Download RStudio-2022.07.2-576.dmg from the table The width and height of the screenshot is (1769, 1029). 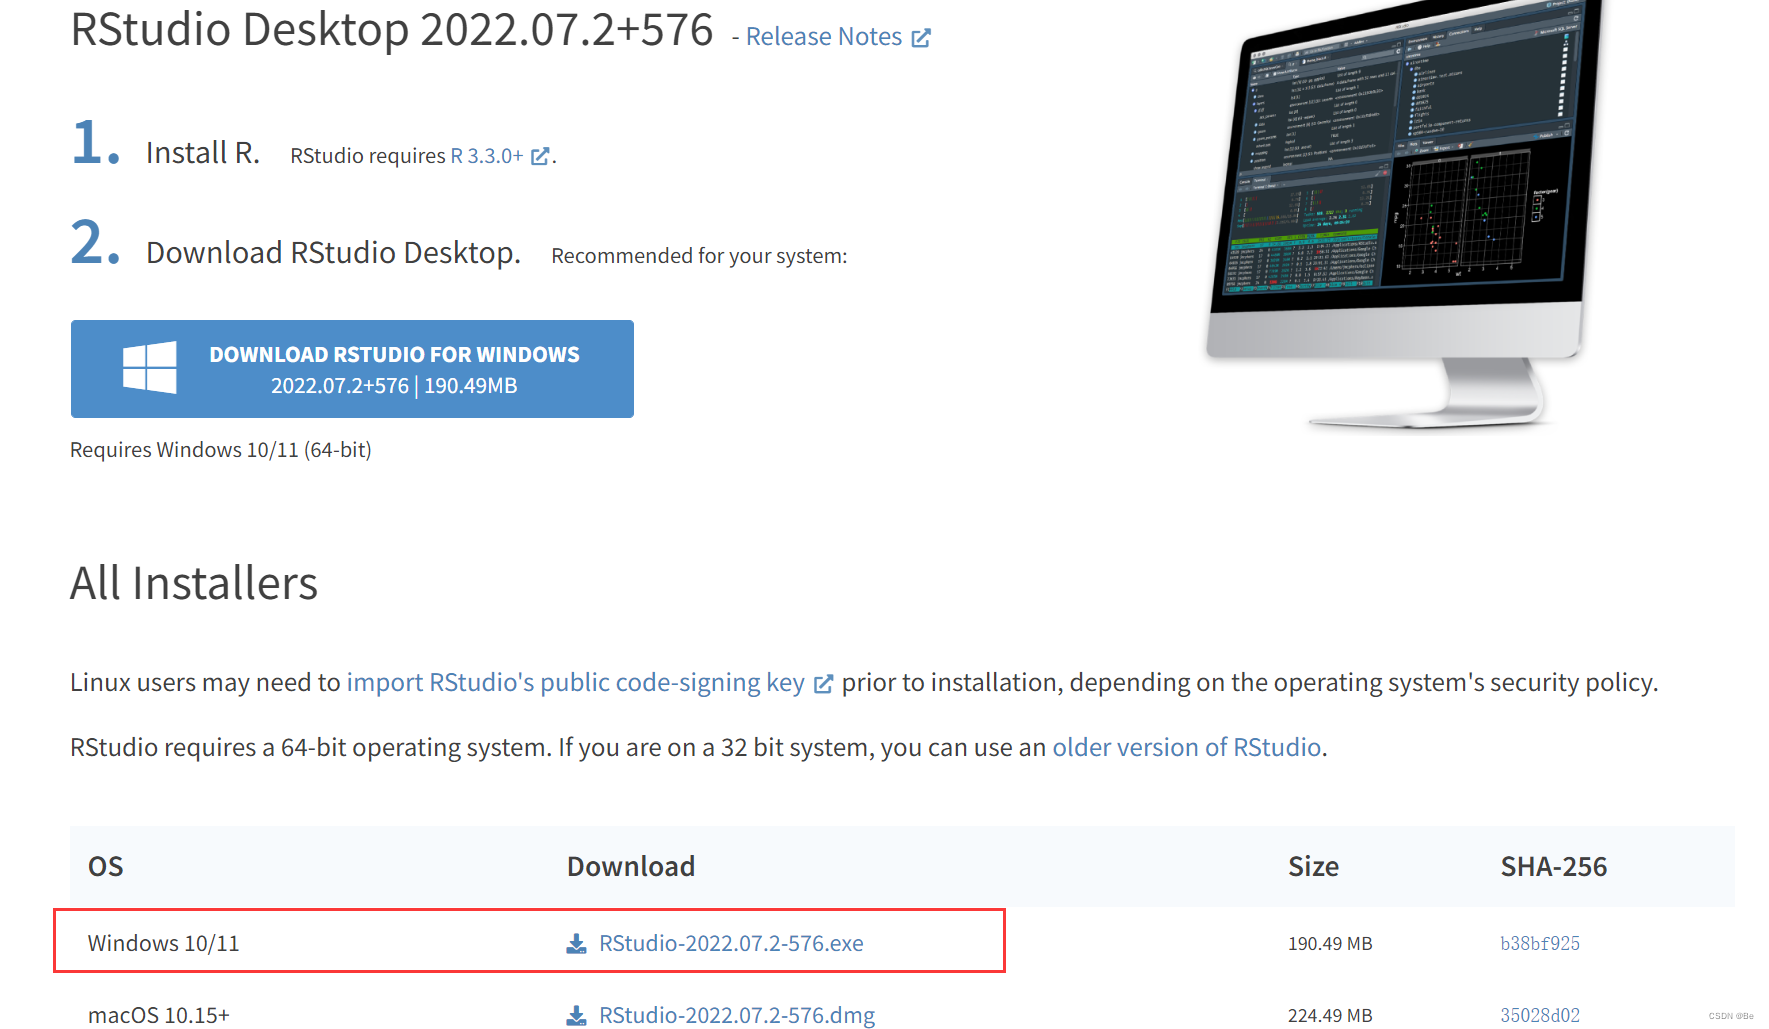coord(736,1015)
